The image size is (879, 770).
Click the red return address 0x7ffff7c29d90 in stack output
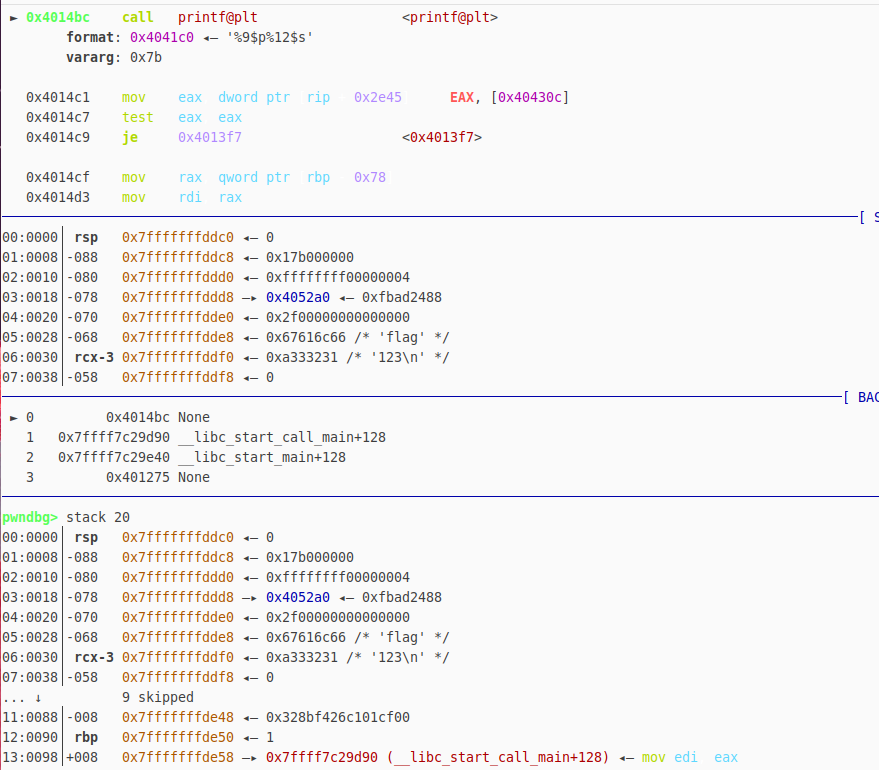click(322, 758)
